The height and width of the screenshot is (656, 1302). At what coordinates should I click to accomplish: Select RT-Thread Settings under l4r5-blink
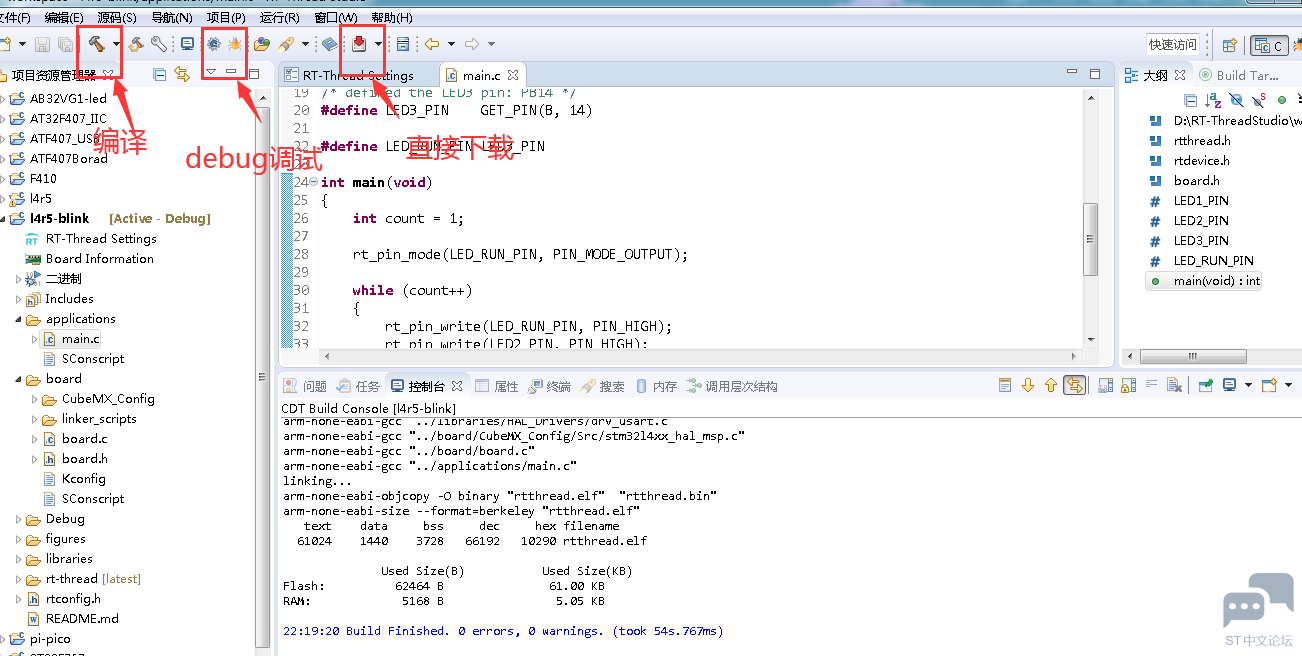101,239
